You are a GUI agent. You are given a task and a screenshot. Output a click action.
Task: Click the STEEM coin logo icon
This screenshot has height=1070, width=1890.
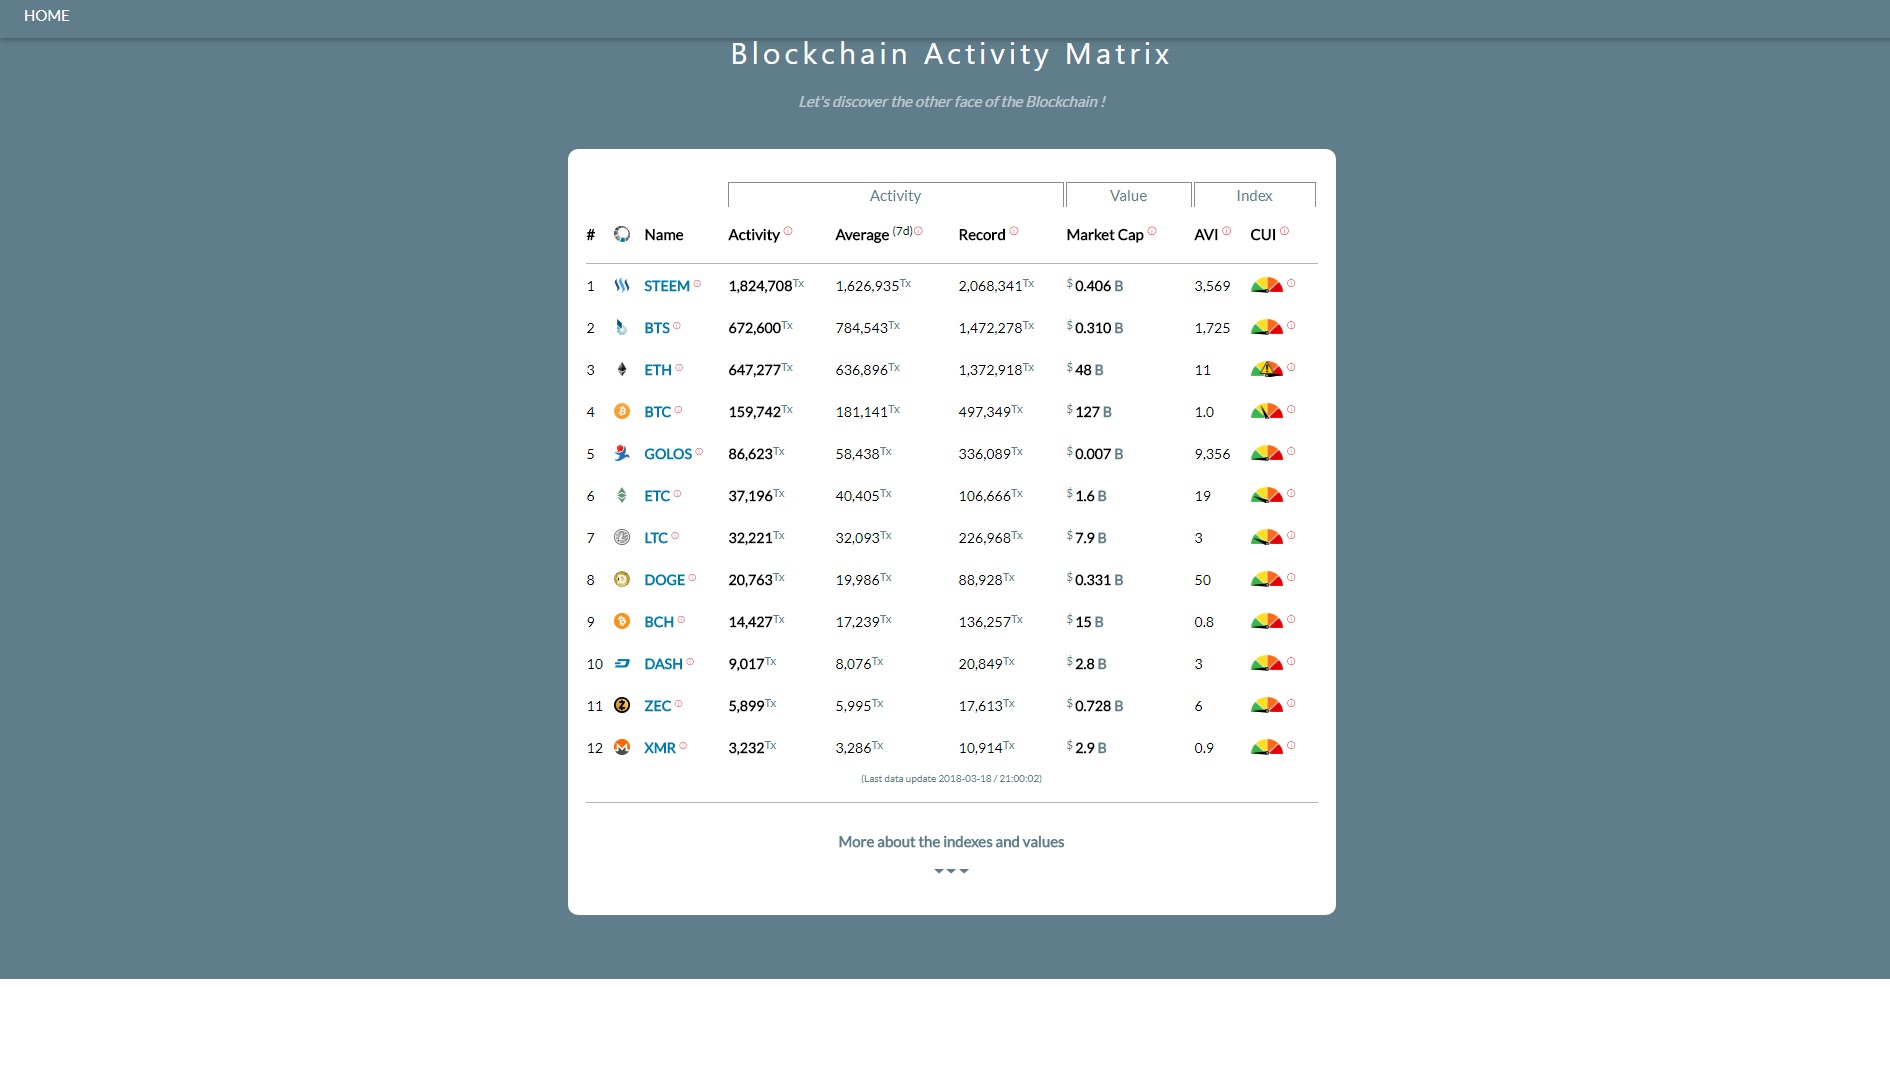622,285
